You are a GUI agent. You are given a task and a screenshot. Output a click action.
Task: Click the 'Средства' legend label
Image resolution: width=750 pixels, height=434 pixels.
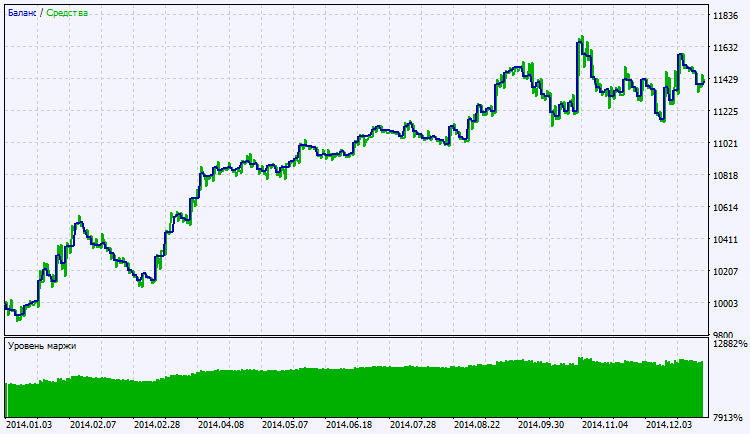pos(67,13)
